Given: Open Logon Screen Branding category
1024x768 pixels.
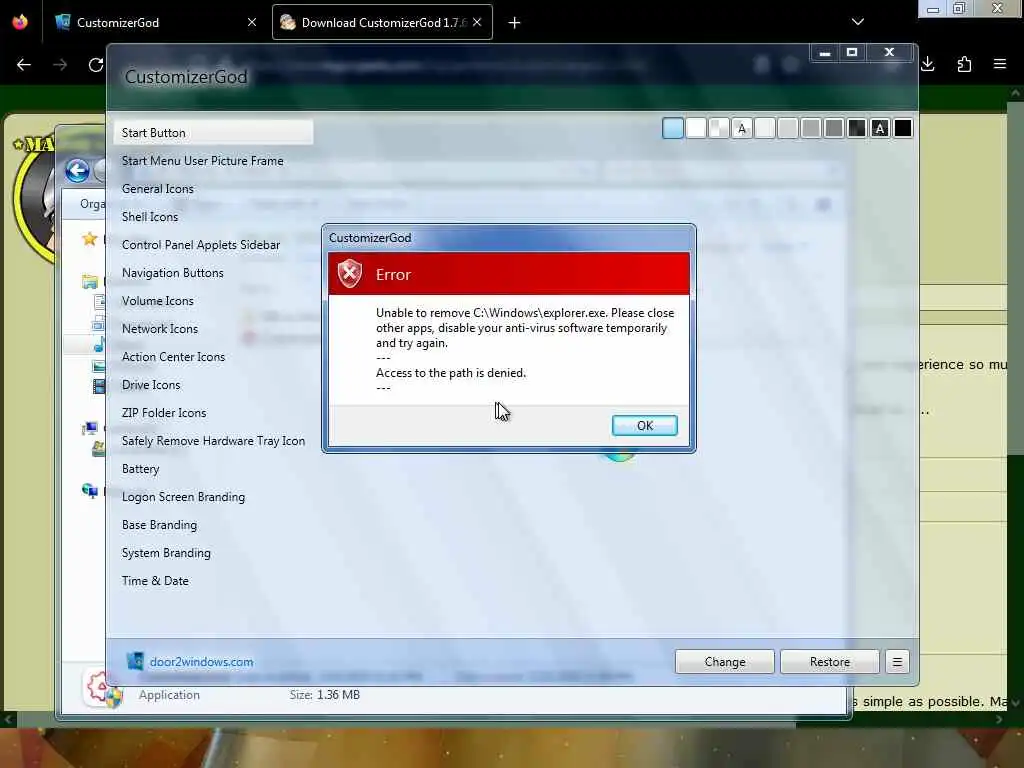Looking at the screenshot, I should 183,497.
